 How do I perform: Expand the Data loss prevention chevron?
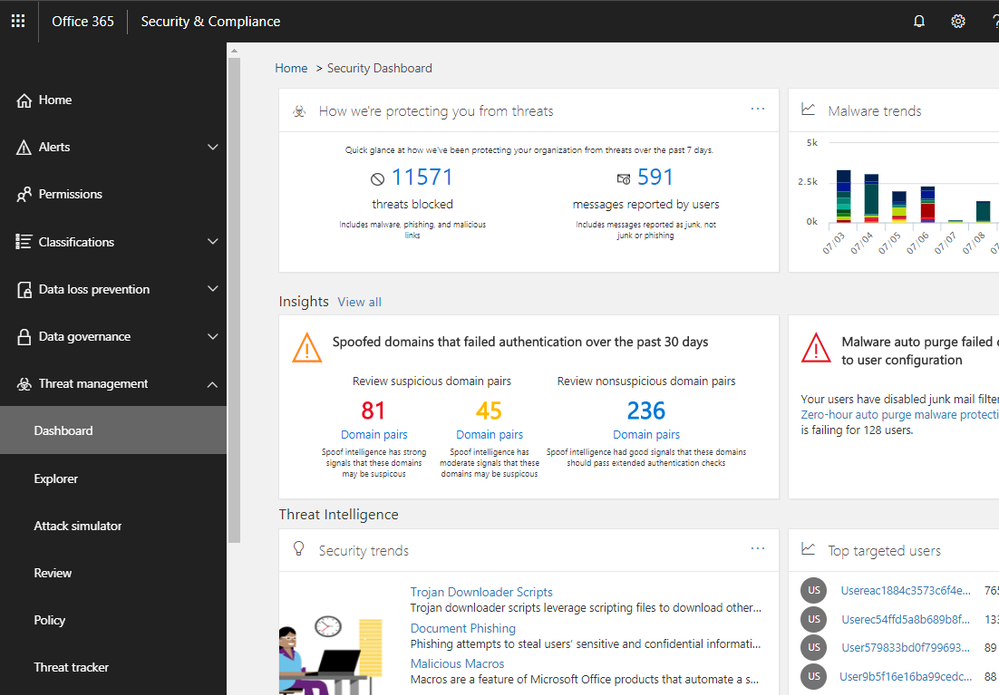212,289
